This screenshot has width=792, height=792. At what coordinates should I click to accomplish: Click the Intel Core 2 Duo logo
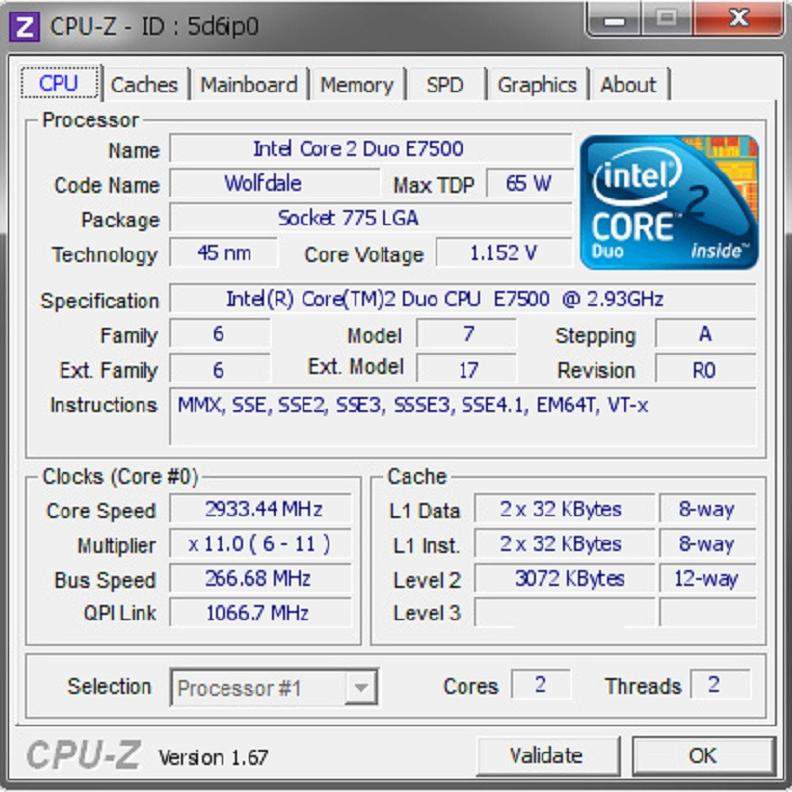(669, 202)
